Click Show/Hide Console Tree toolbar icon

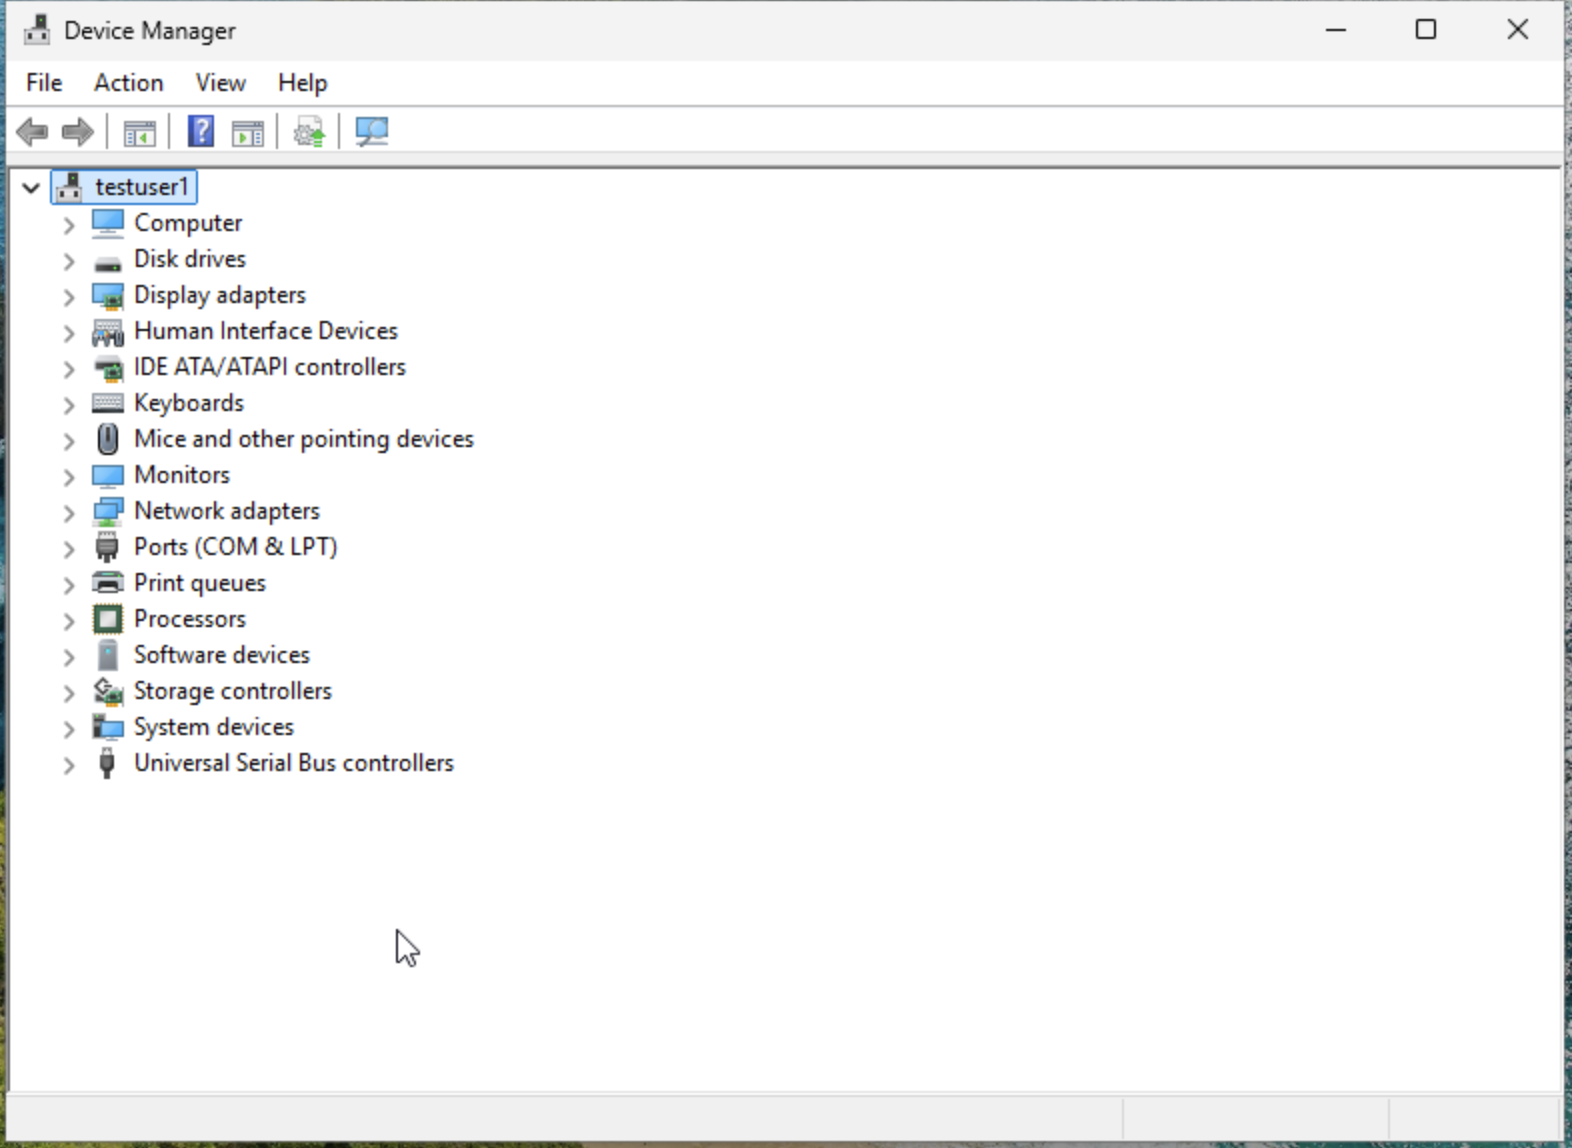(x=139, y=132)
